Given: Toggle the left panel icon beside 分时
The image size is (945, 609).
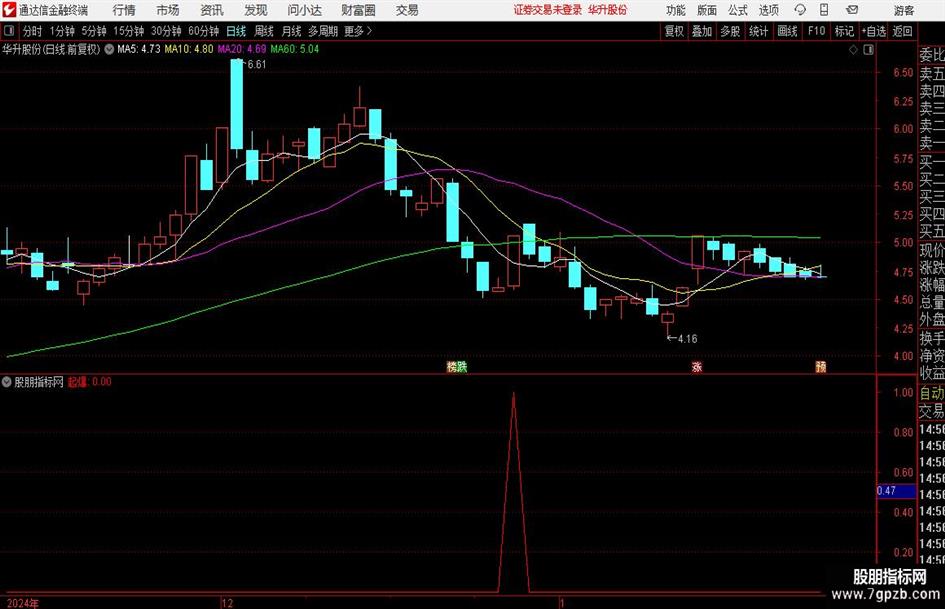Looking at the screenshot, I should pos(9,31).
